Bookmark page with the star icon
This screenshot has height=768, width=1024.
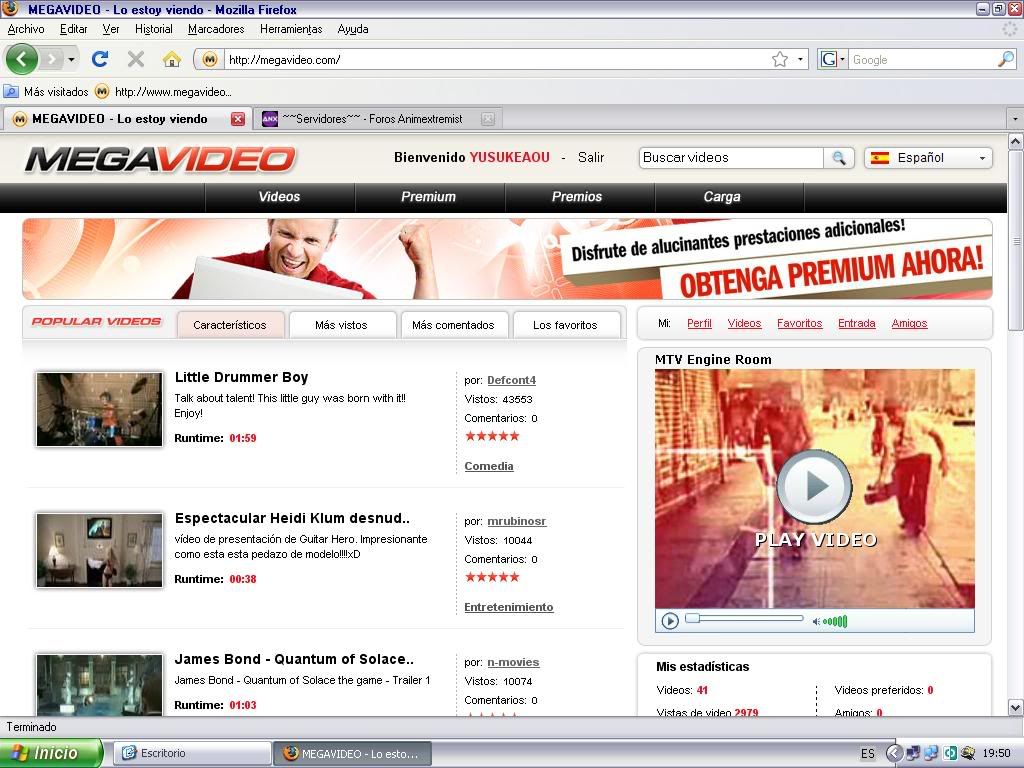point(780,59)
